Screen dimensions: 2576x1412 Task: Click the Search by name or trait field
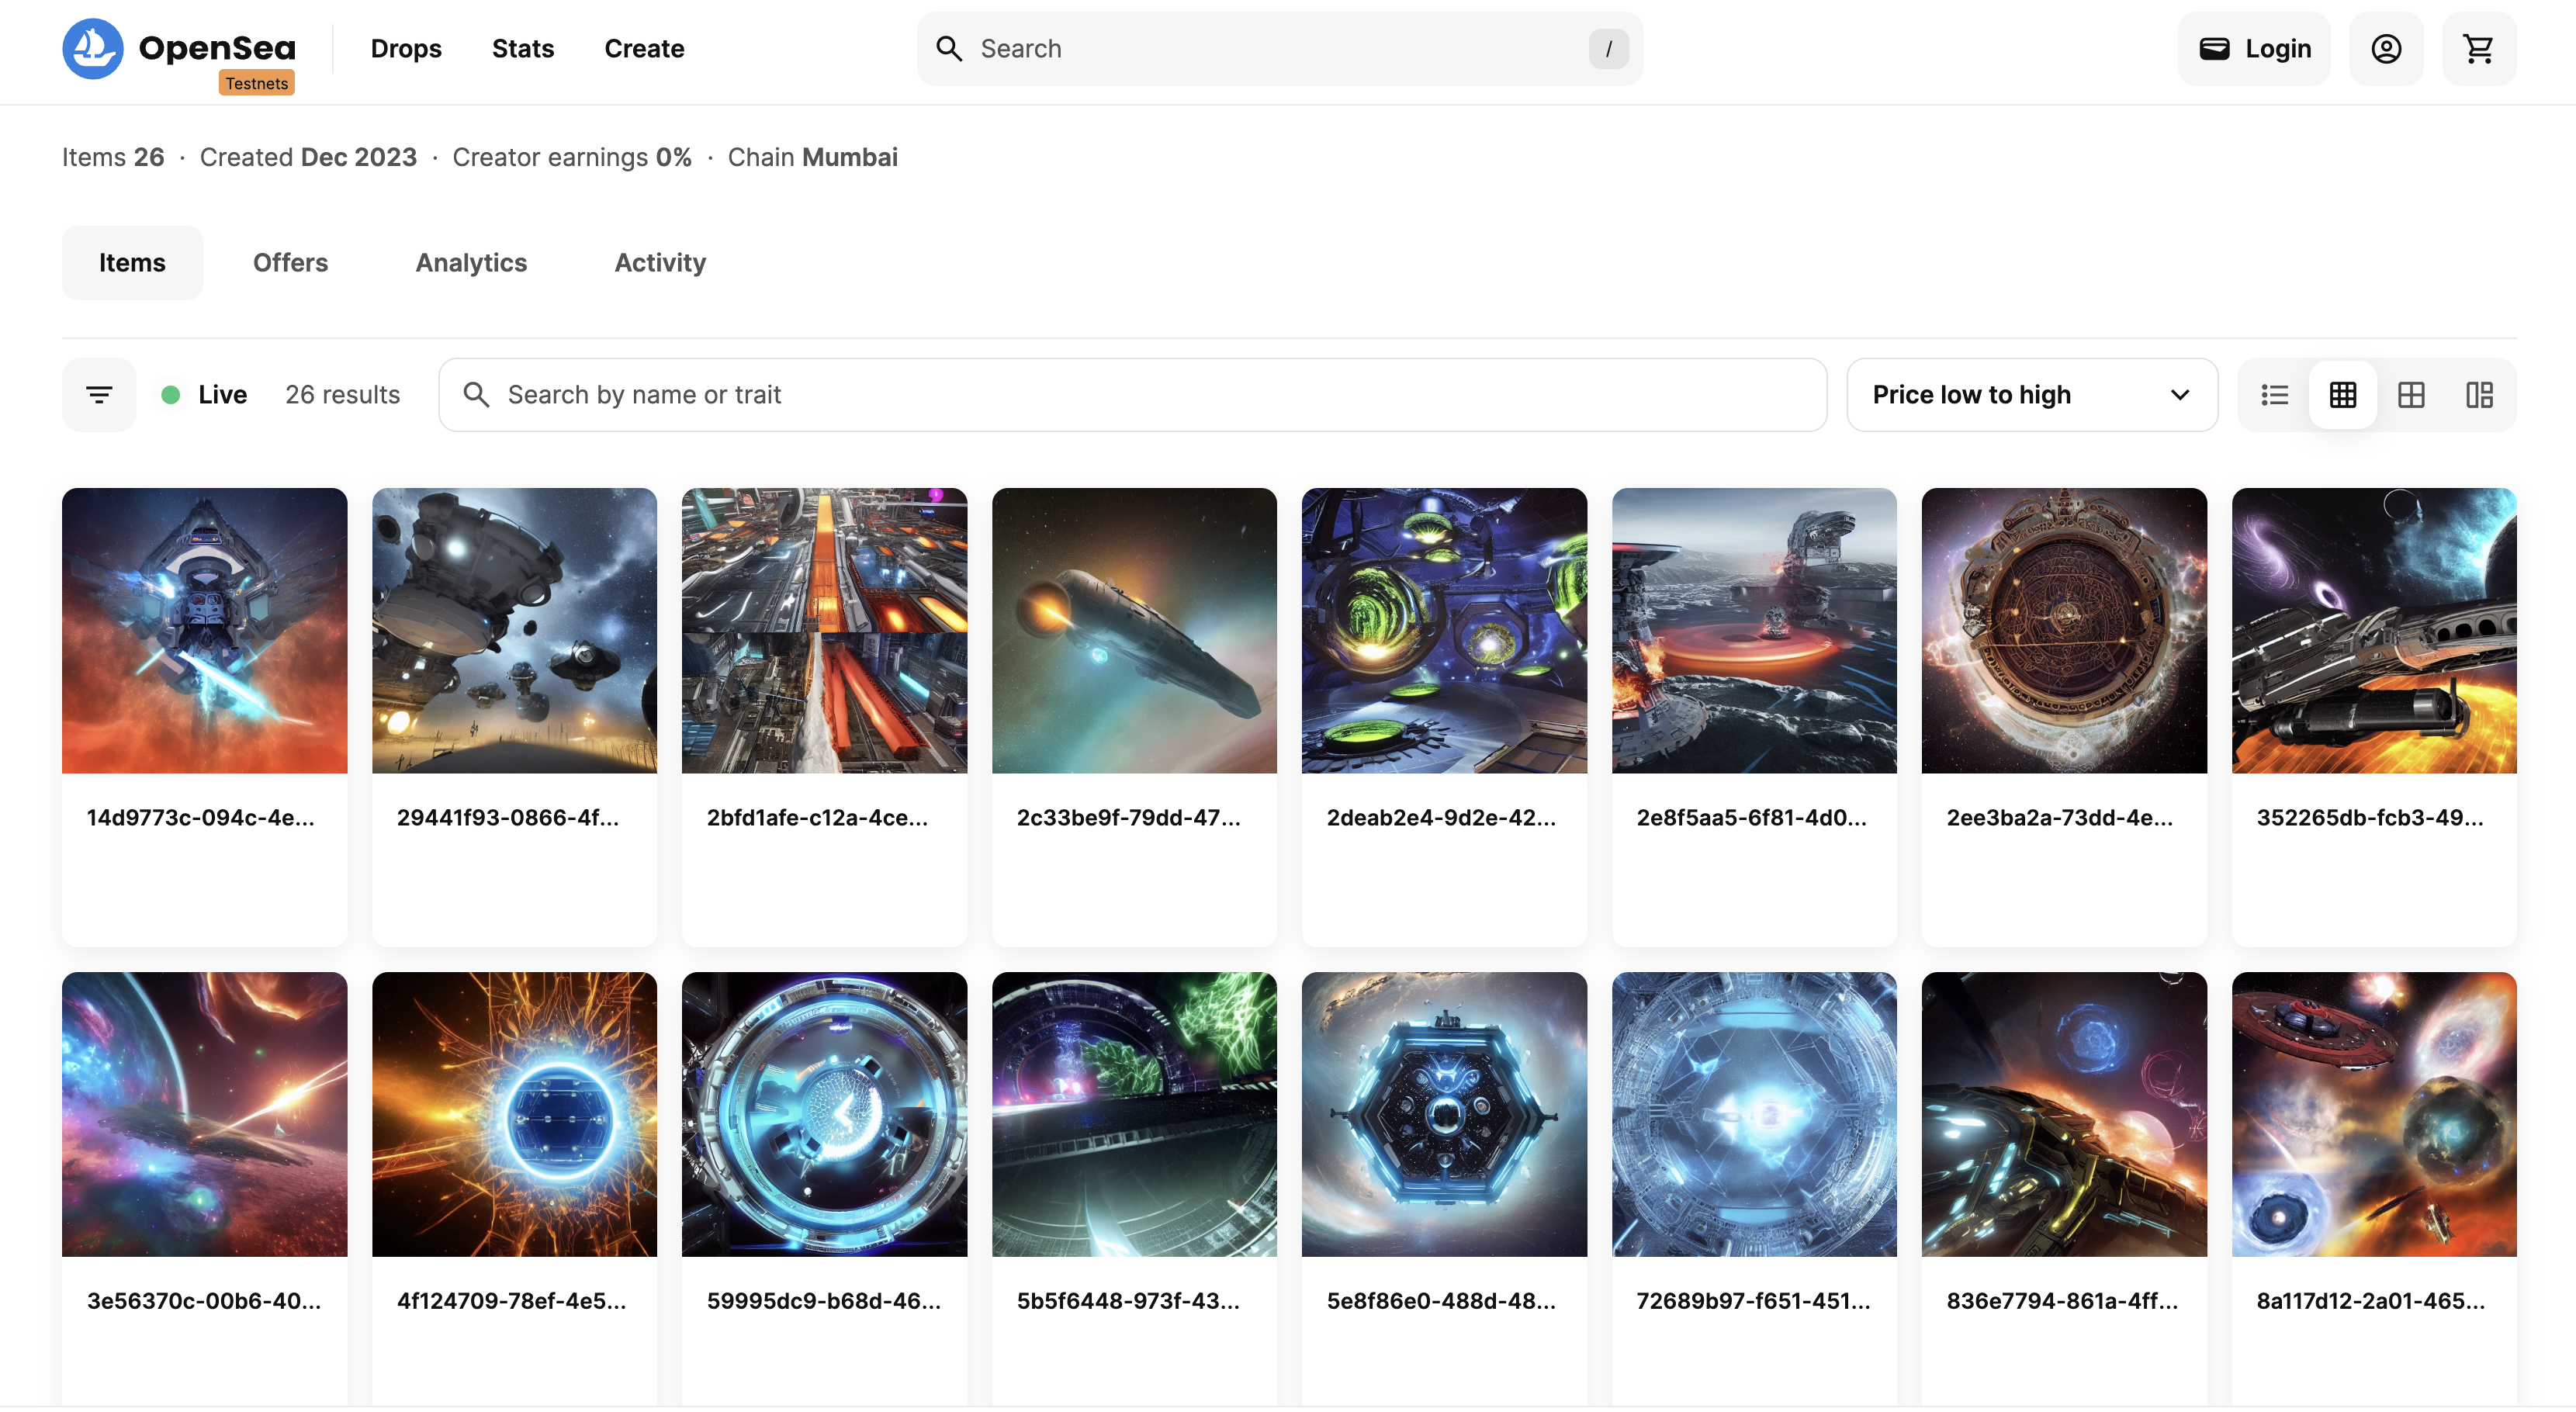coord(1132,394)
